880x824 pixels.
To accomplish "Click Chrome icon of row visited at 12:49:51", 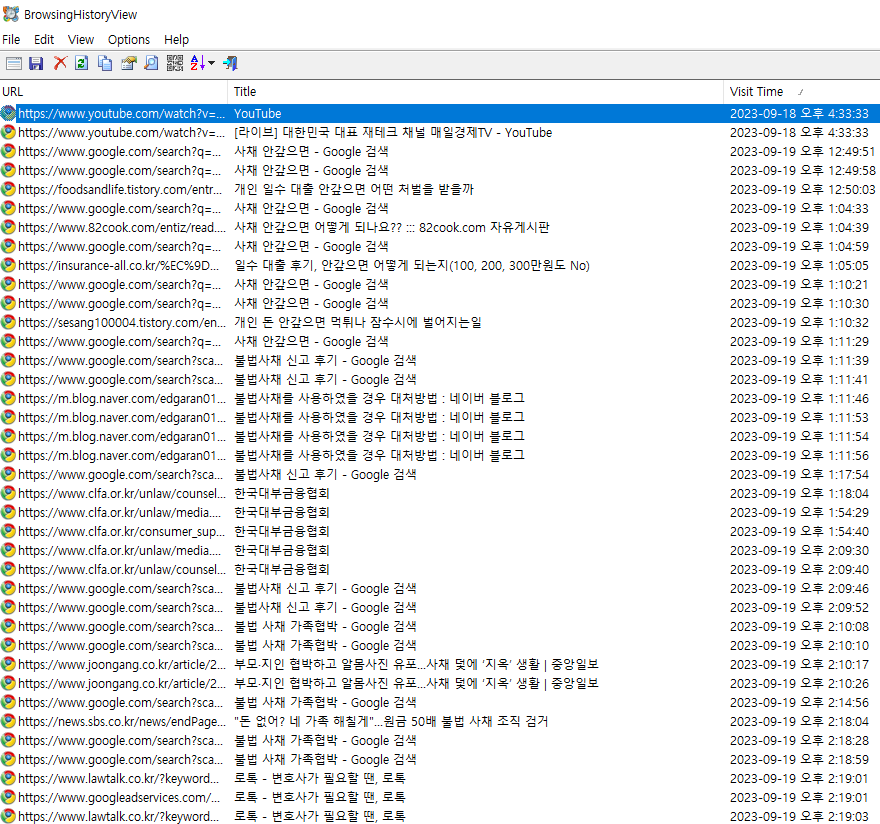I will point(8,152).
